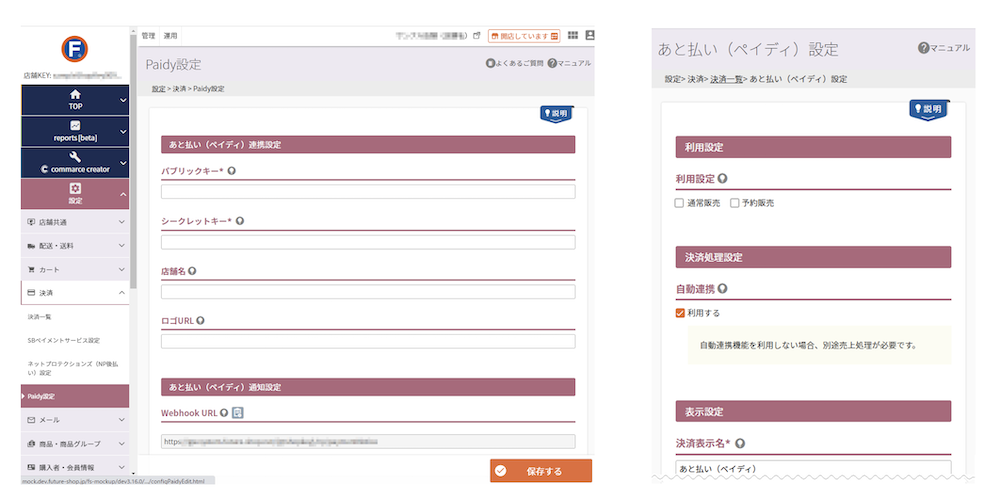
Task: Click 決済一覧 breadcrumb link in right panel
Action: pyautogui.click(x=726, y=79)
